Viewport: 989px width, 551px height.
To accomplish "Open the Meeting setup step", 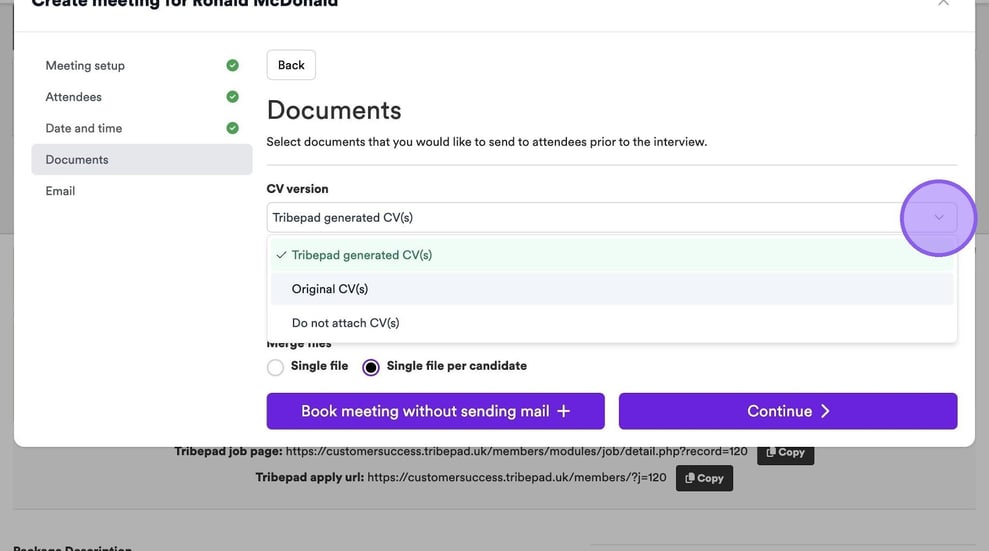I will click(x=85, y=66).
